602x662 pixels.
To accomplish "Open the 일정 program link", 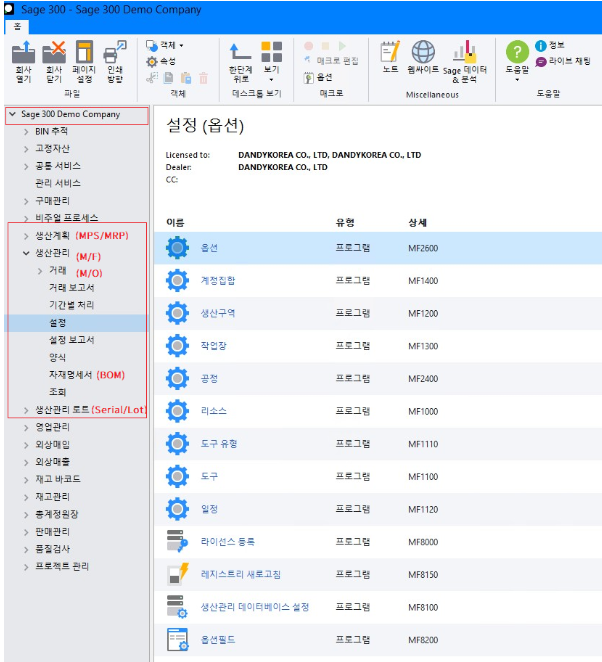I will (209, 509).
